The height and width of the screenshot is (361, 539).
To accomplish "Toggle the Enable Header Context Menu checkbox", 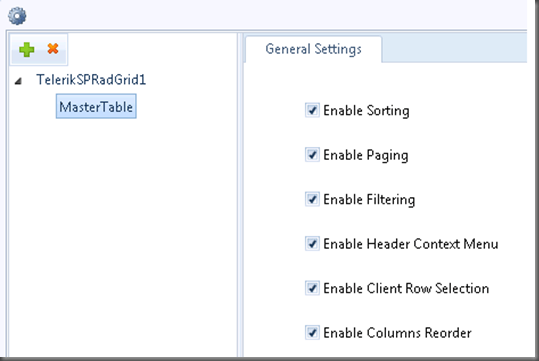I will [x=312, y=243].
